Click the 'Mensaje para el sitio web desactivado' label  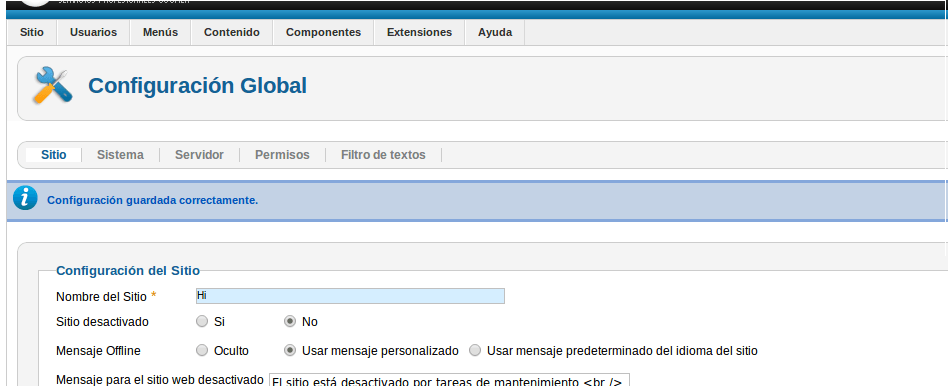click(160, 380)
